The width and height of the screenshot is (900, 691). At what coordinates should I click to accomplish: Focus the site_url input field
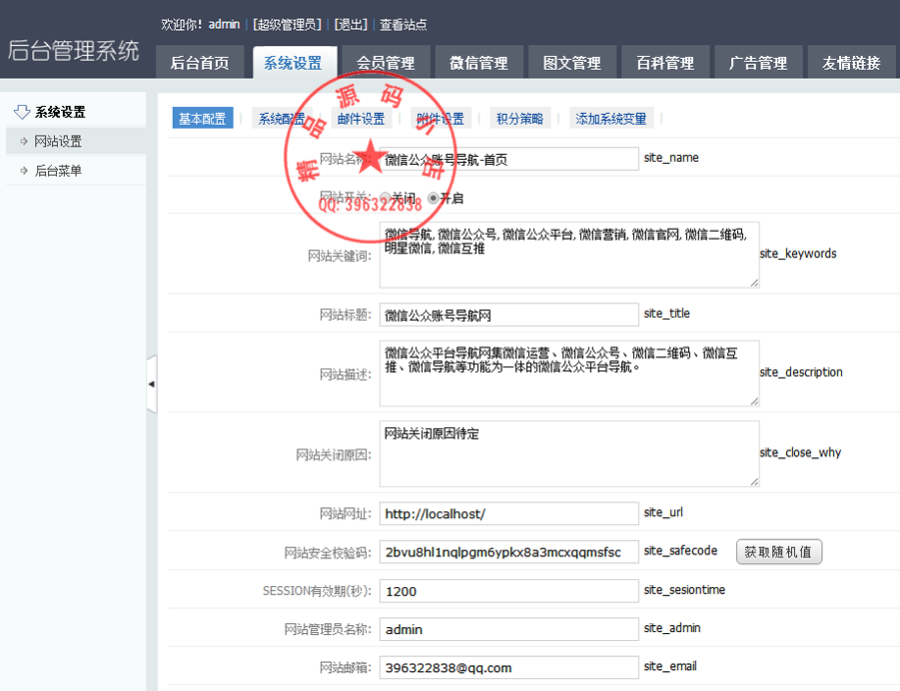point(509,513)
